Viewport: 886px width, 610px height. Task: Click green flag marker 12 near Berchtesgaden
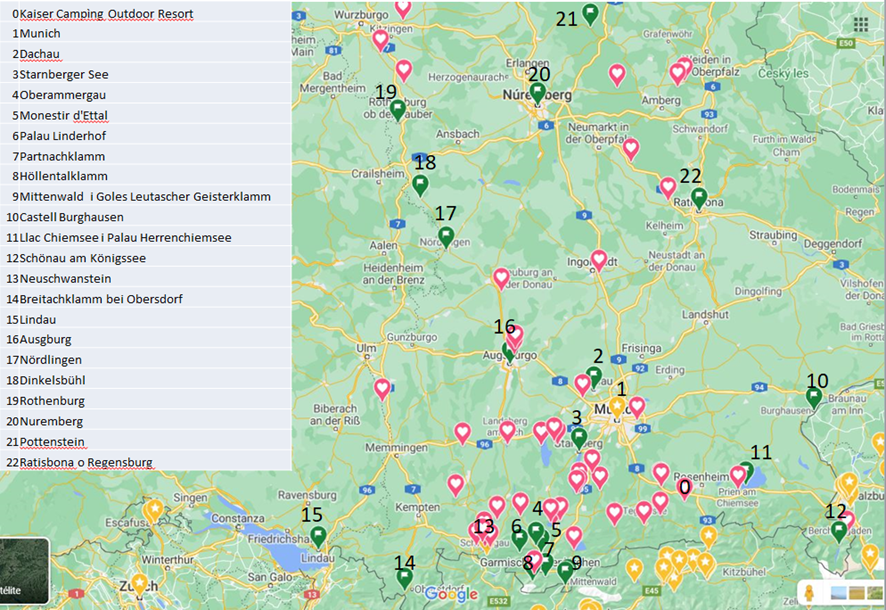[839, 530]
